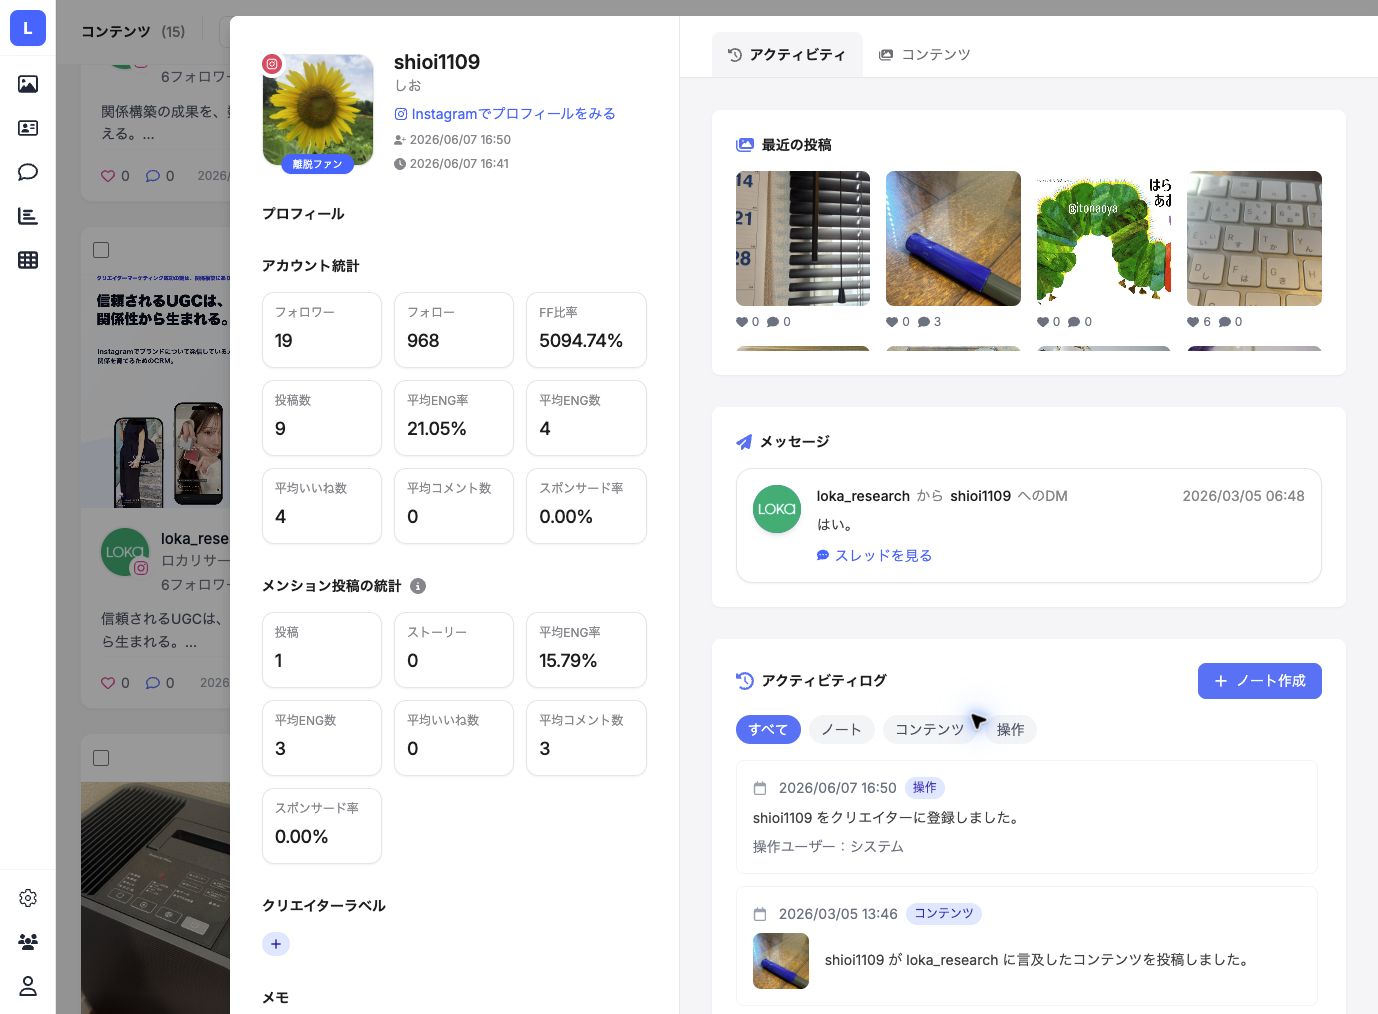Open the caterpillar post thumbnail
The height and width of the screenshot is (1014, 1378).
click(1104, 238)
